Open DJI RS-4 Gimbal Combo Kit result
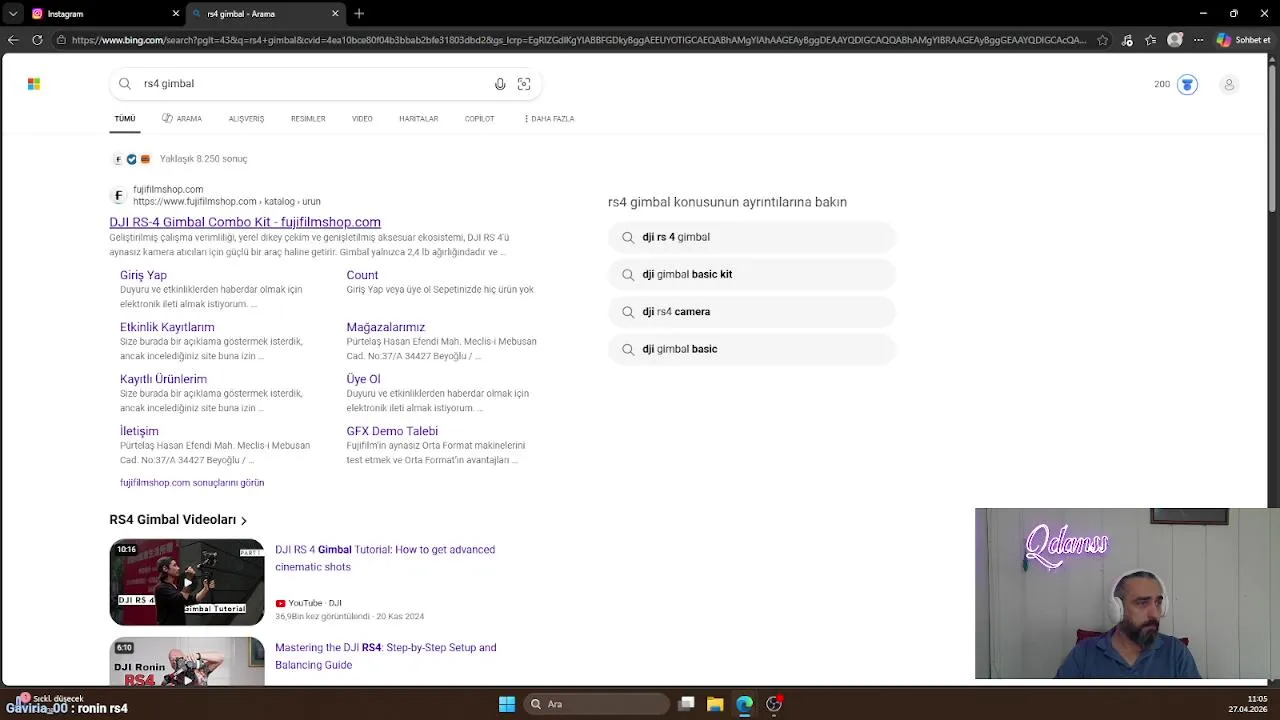The width and height of the screenshot is (1280, 720). [x=245, y=222]
